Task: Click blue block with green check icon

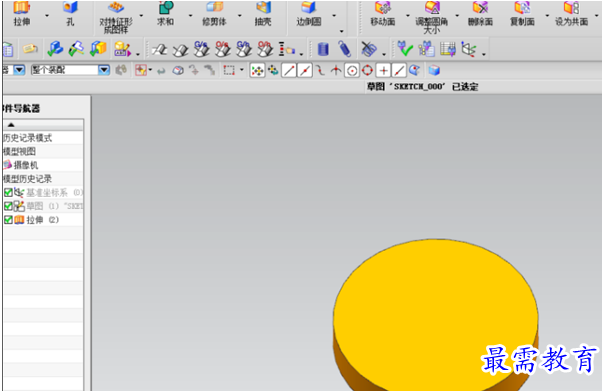Action: pyautogui.click(x=55, y=49)
